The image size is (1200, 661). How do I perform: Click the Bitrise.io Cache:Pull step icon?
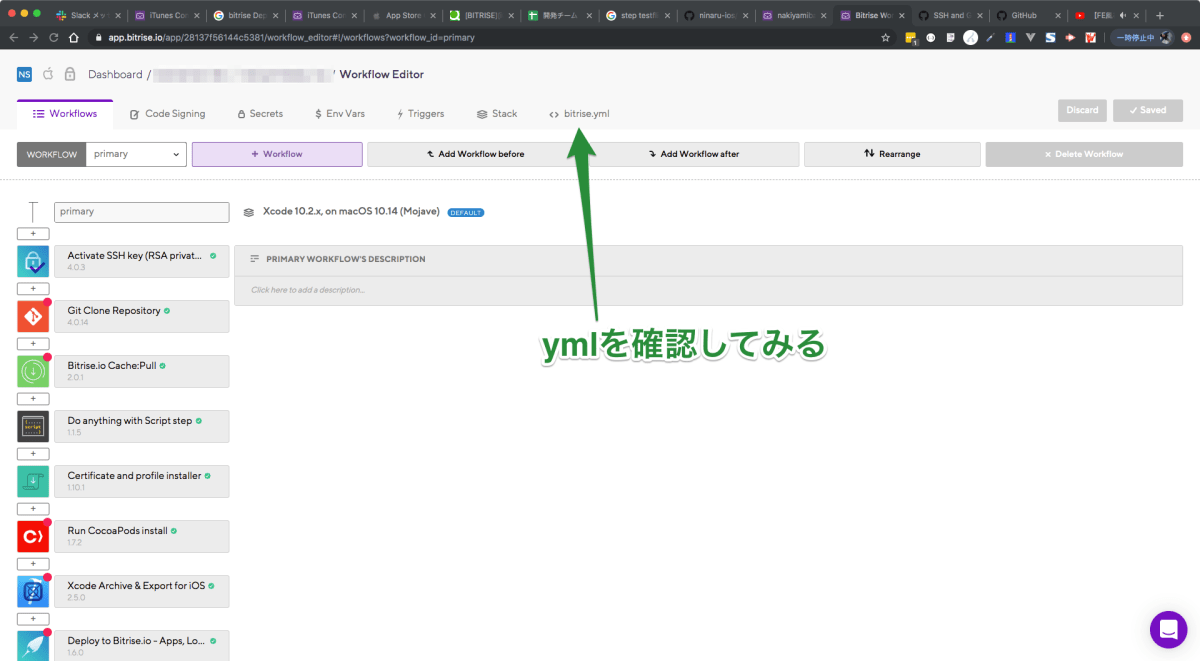(33, 371)
